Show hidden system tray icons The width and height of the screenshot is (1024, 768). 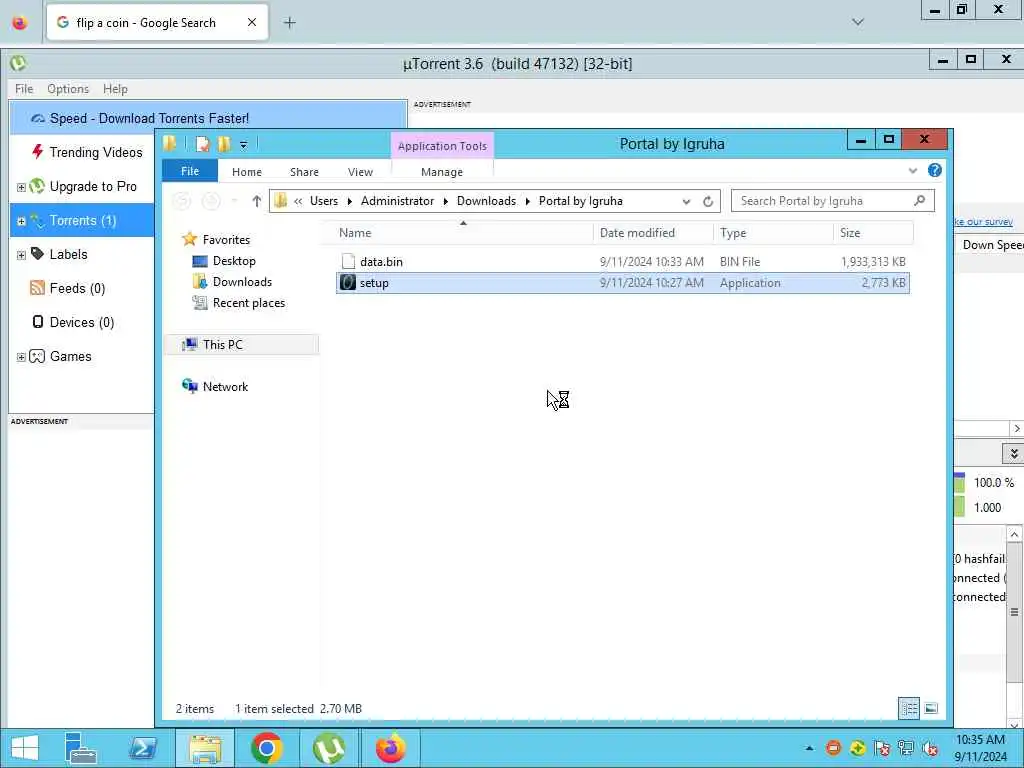click(x=809, y=748)
